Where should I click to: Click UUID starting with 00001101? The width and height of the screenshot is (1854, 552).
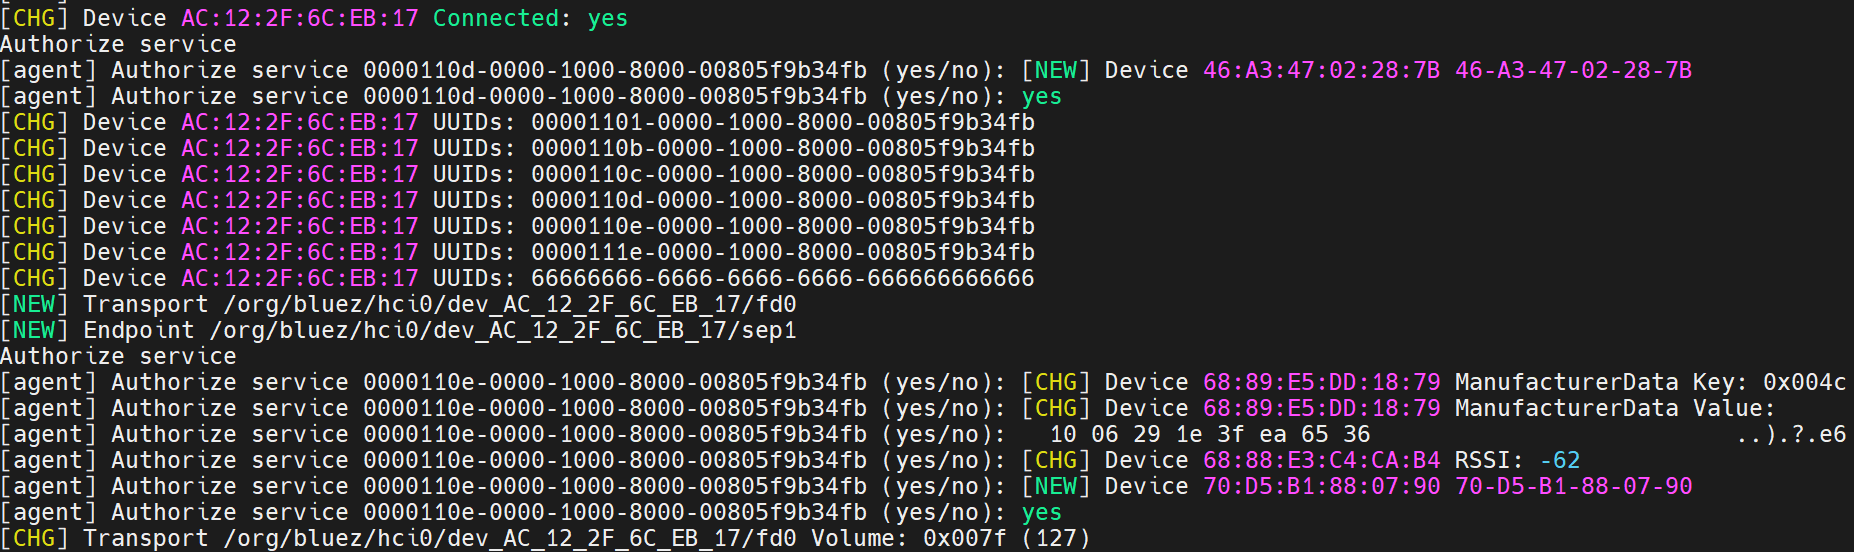(x=782, y=122)
